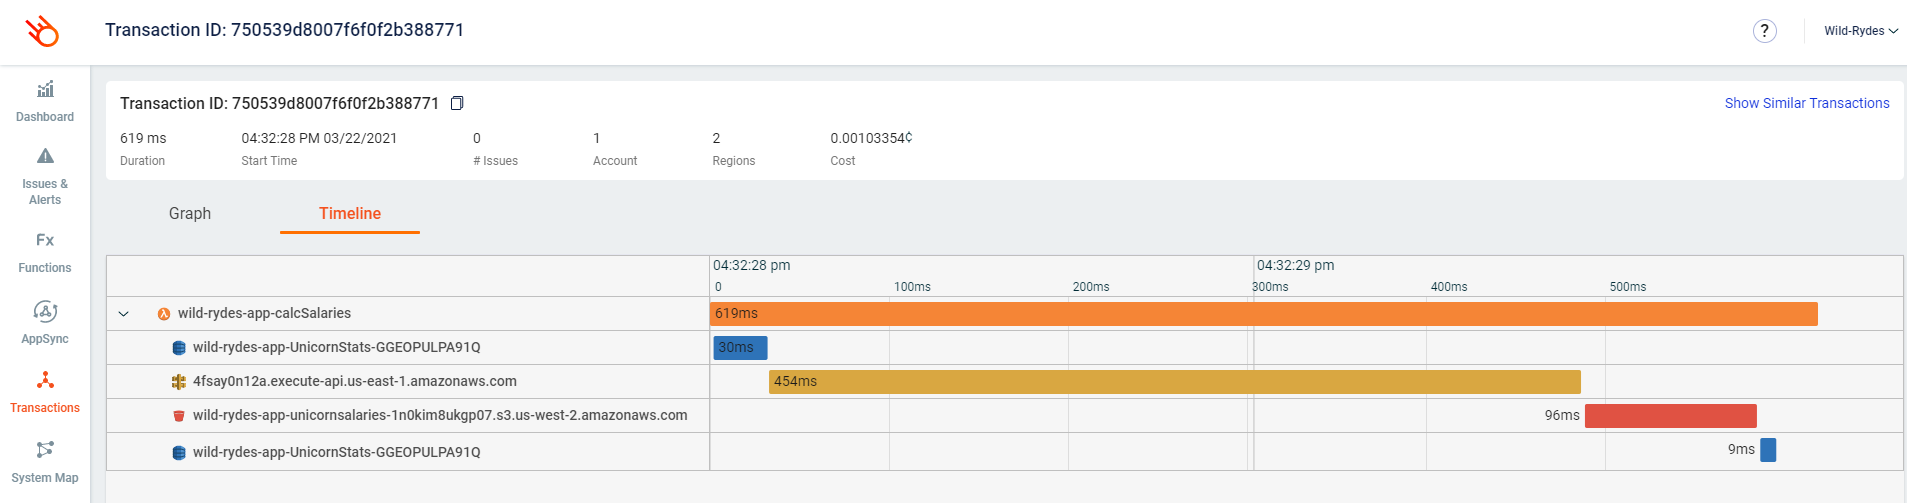
Task: Select the red 96ms timeline bar
Action: (x=1671, y=416)
